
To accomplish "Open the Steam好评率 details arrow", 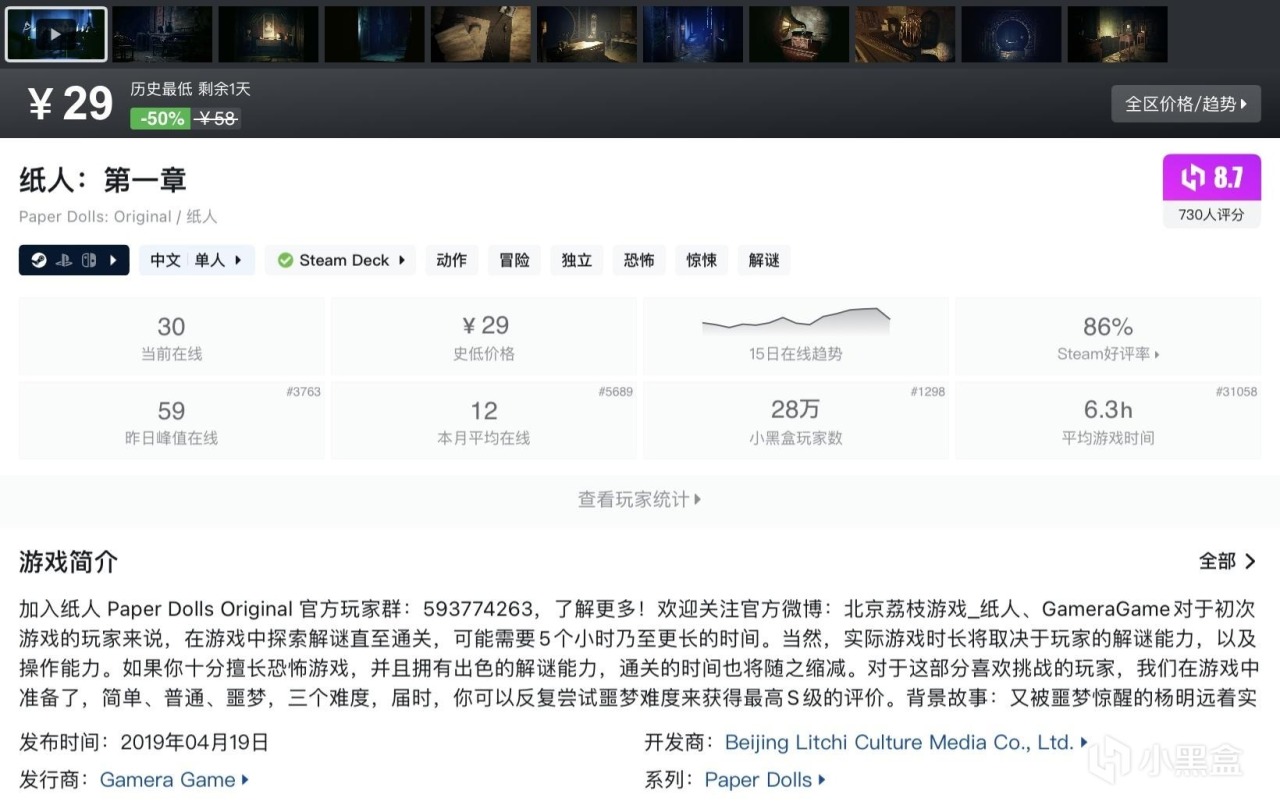I will pyautogui.click(x=1157, y=354).
